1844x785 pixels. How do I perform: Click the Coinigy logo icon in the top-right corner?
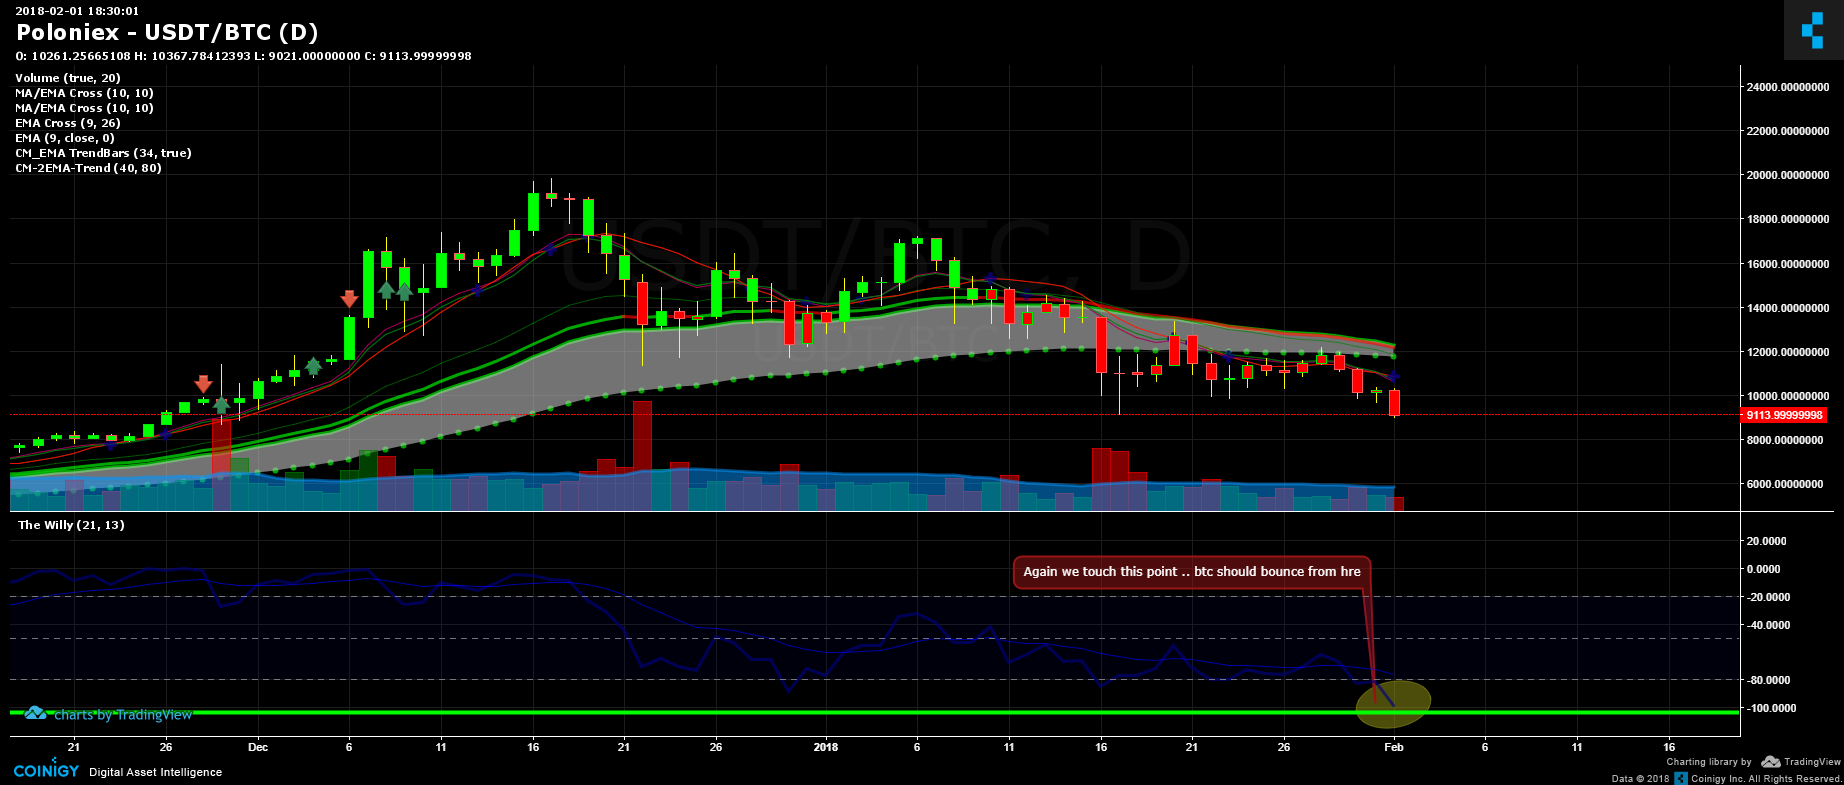tap(1813, 30)
